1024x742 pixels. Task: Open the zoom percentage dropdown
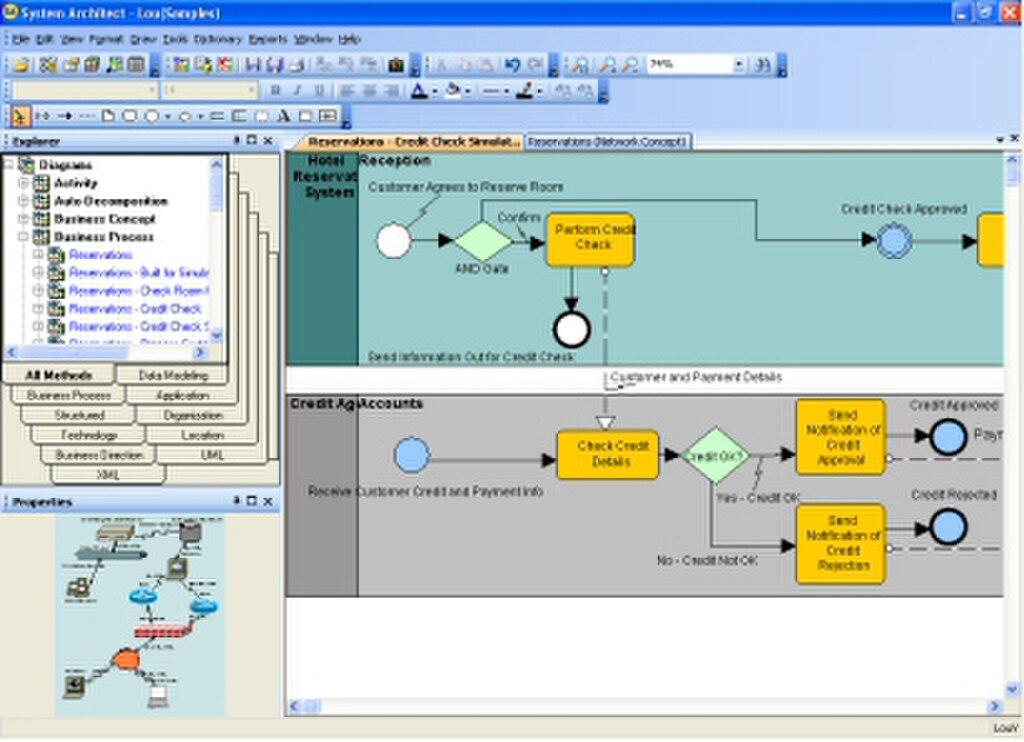(x=739, y=64)
